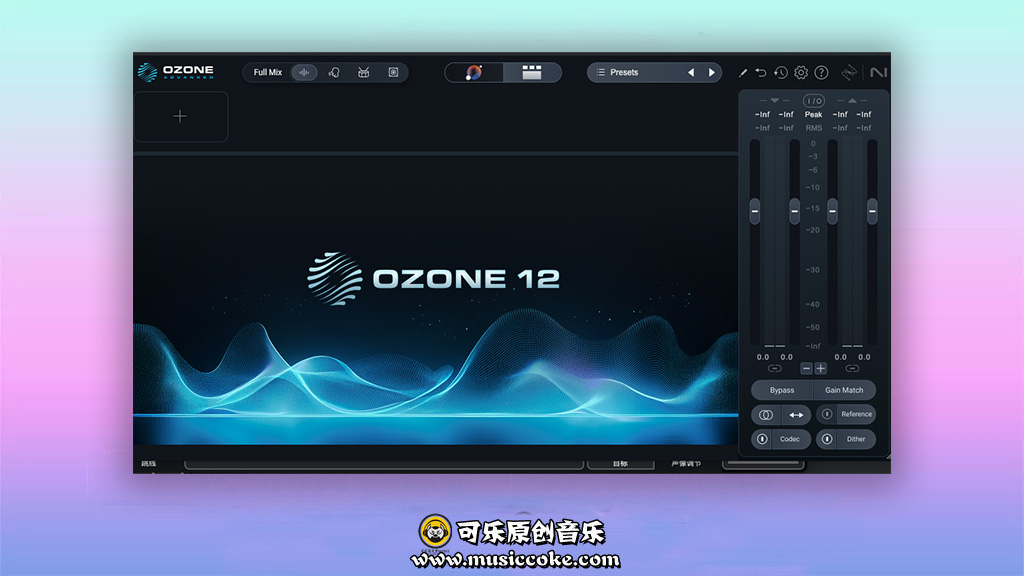Add a module with the plus slot
The image size is (1024, 576).
(180, 116)
